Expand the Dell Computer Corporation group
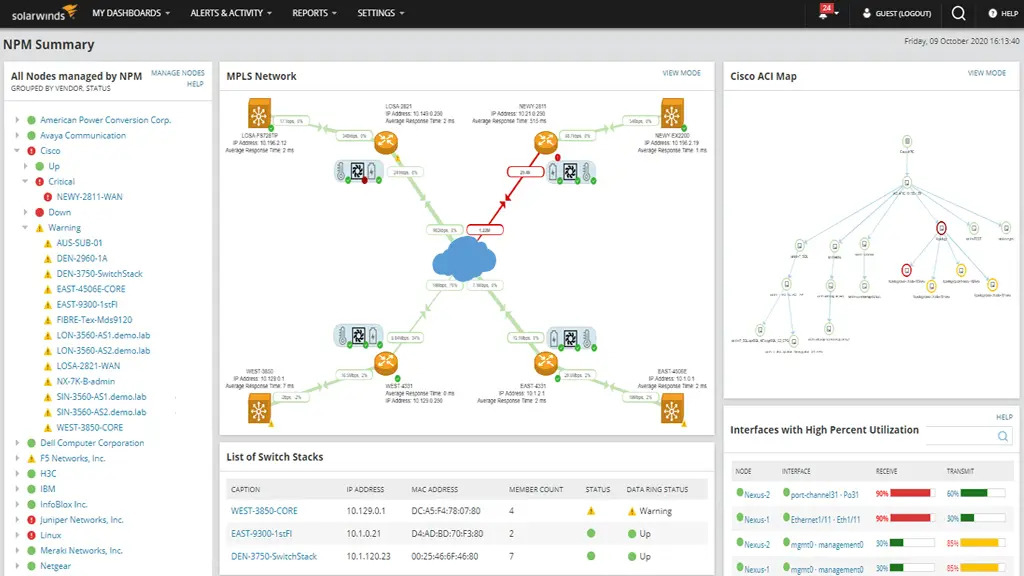The width and height of the screenshot is (1024, 576). (x=16, y=442)
